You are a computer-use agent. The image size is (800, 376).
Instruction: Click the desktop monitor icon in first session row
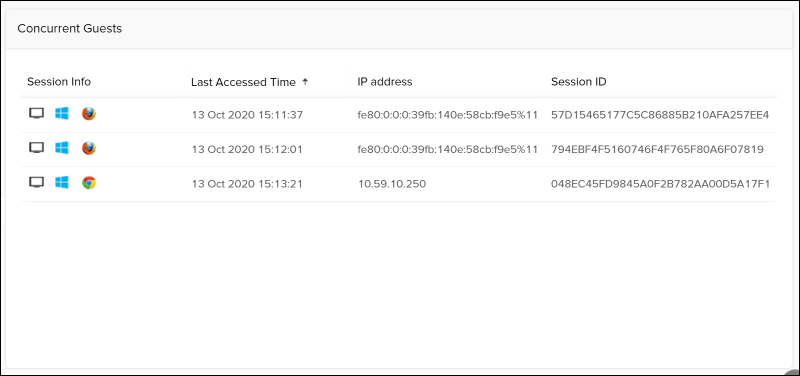[x=36, y=114]
